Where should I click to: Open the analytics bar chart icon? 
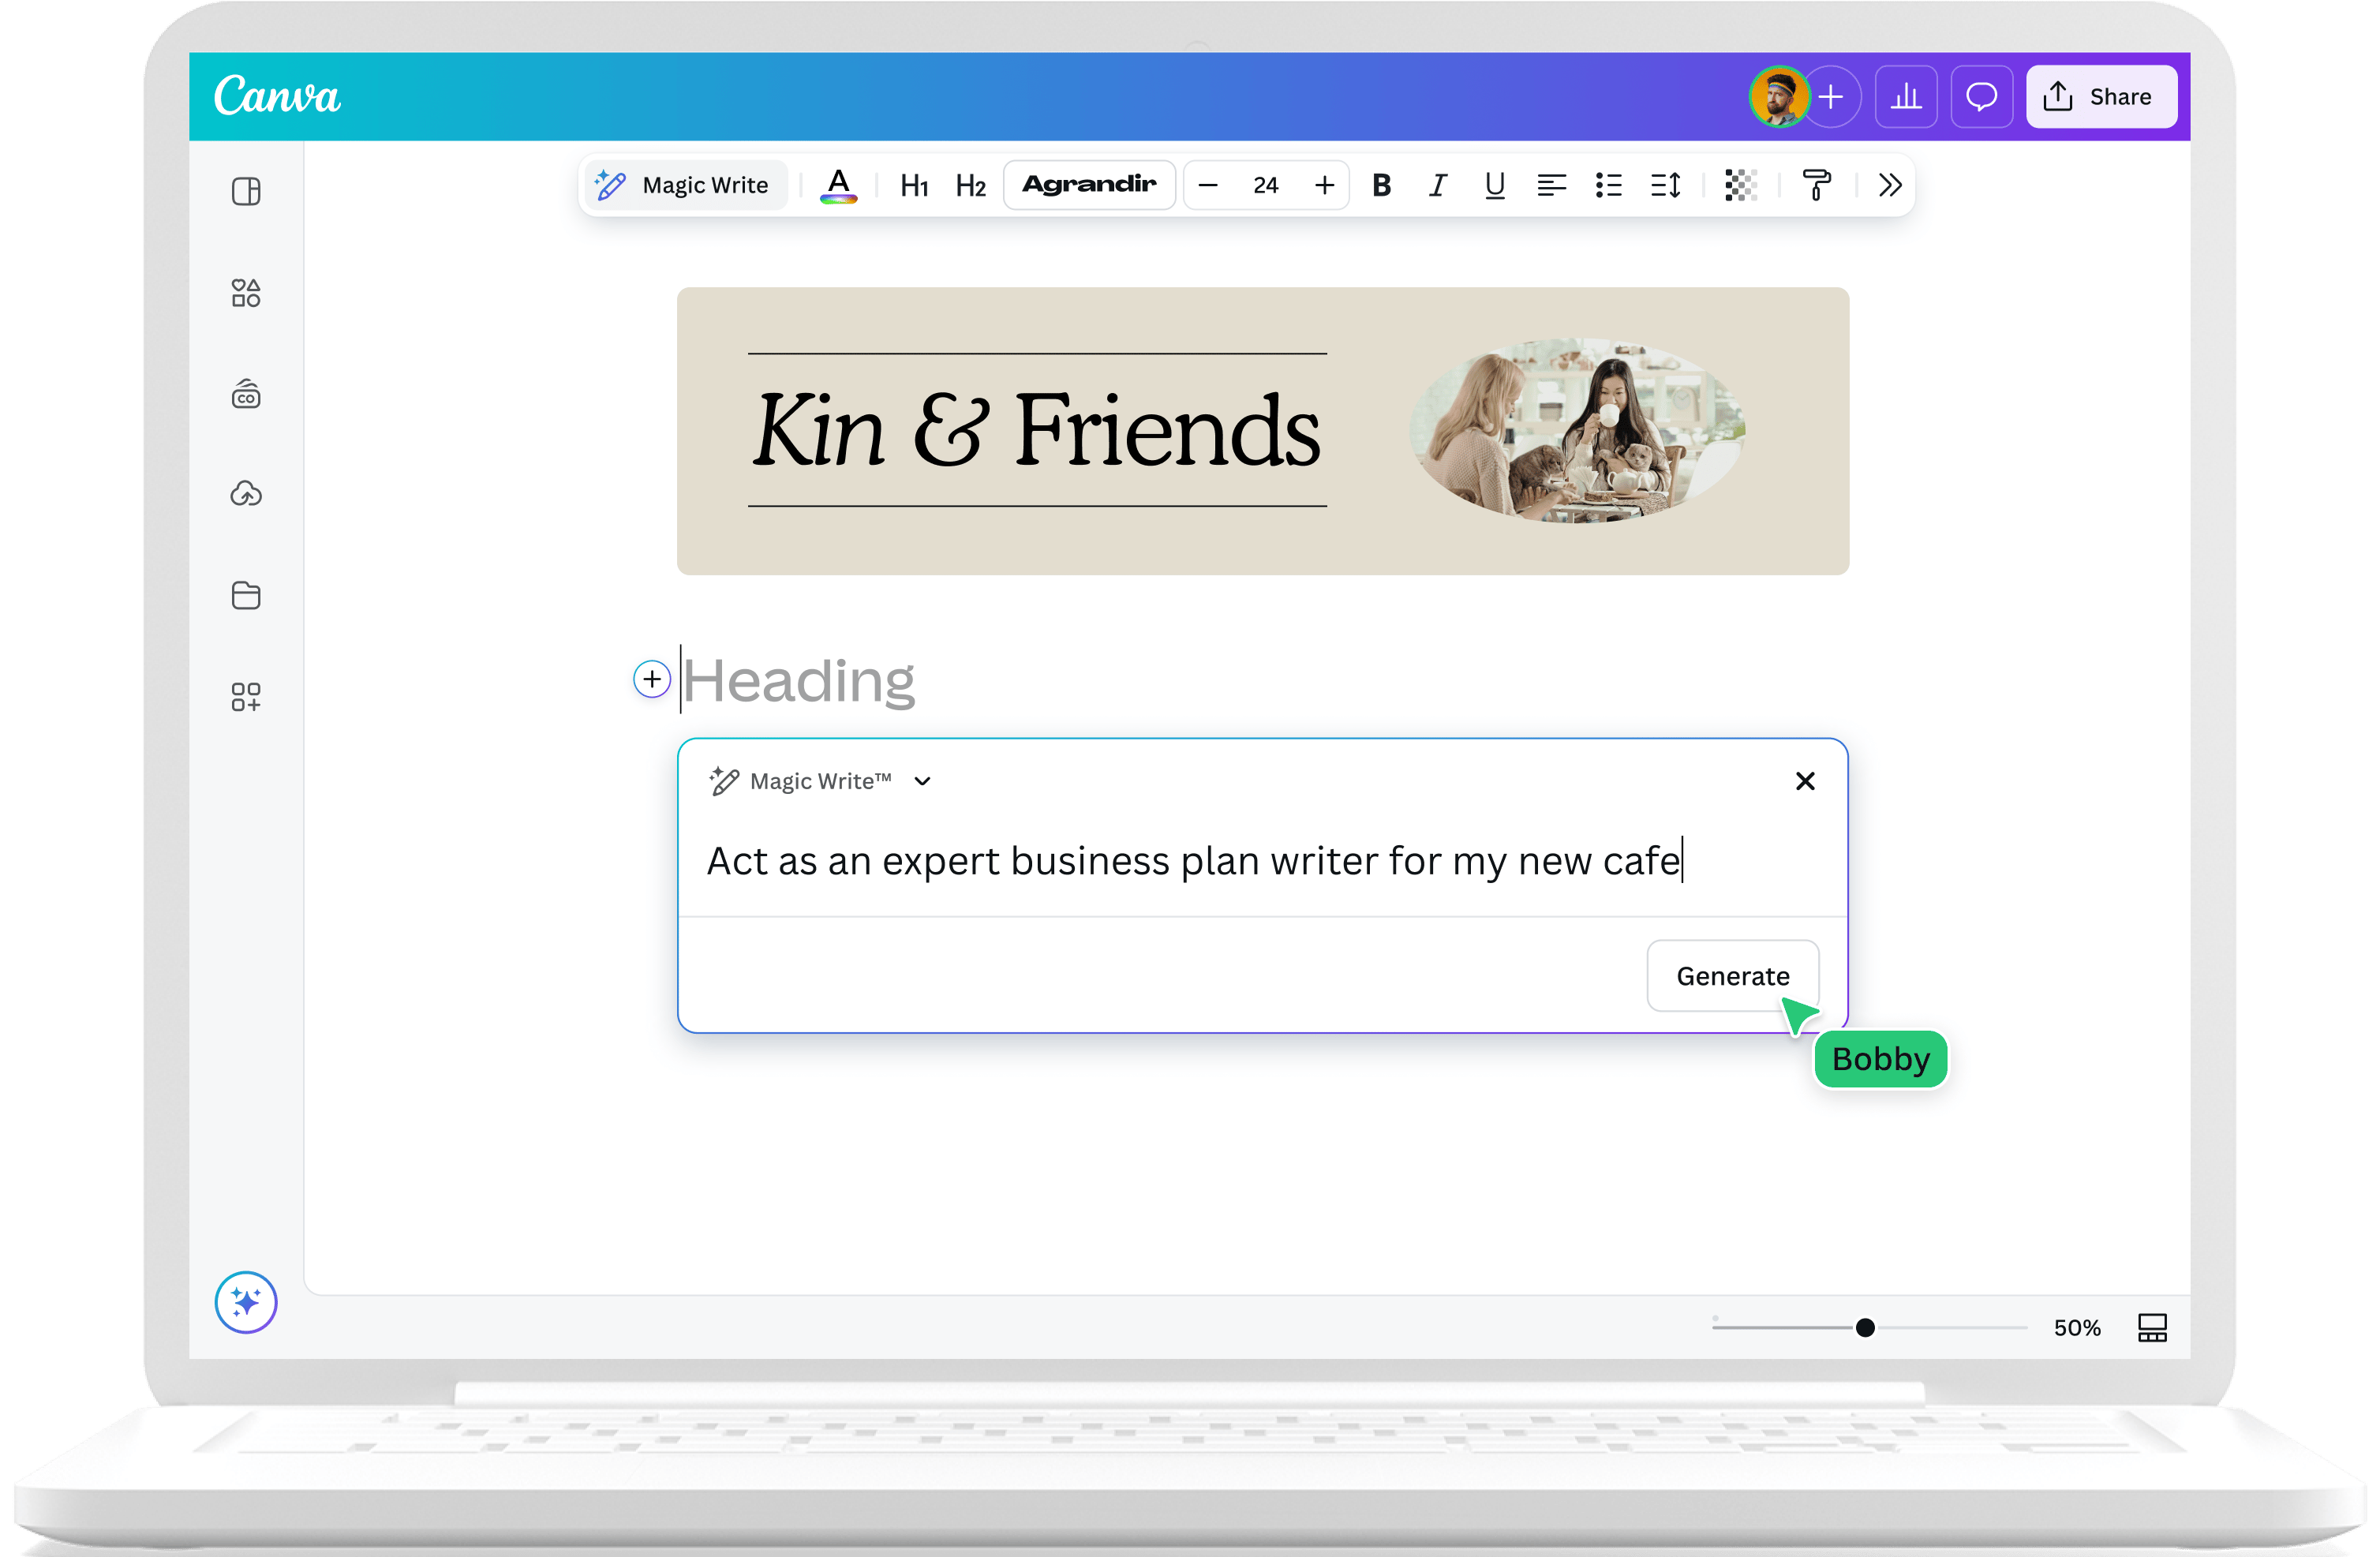[1906, 97]
